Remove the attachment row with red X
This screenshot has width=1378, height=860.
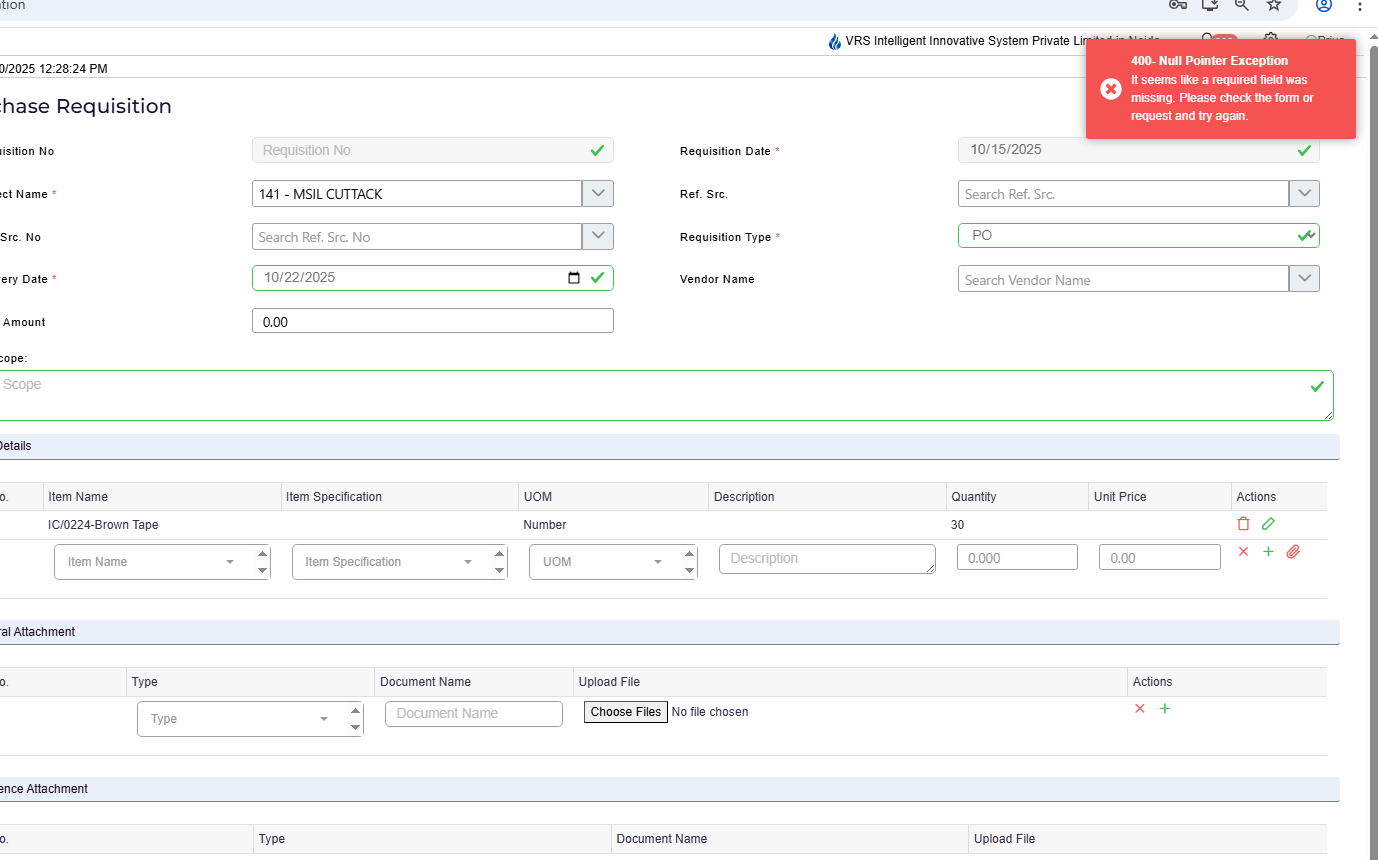1139,709
